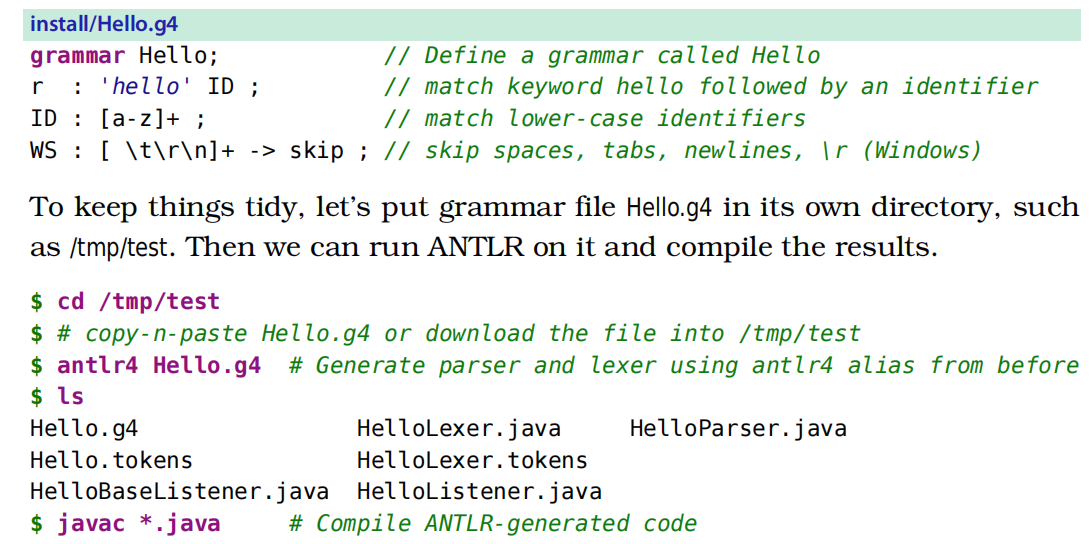The width and height of the screenshot is (1091, 544).
Task: Click the 'grammar Hello;' declaration
Action: (x=125, y=55)
